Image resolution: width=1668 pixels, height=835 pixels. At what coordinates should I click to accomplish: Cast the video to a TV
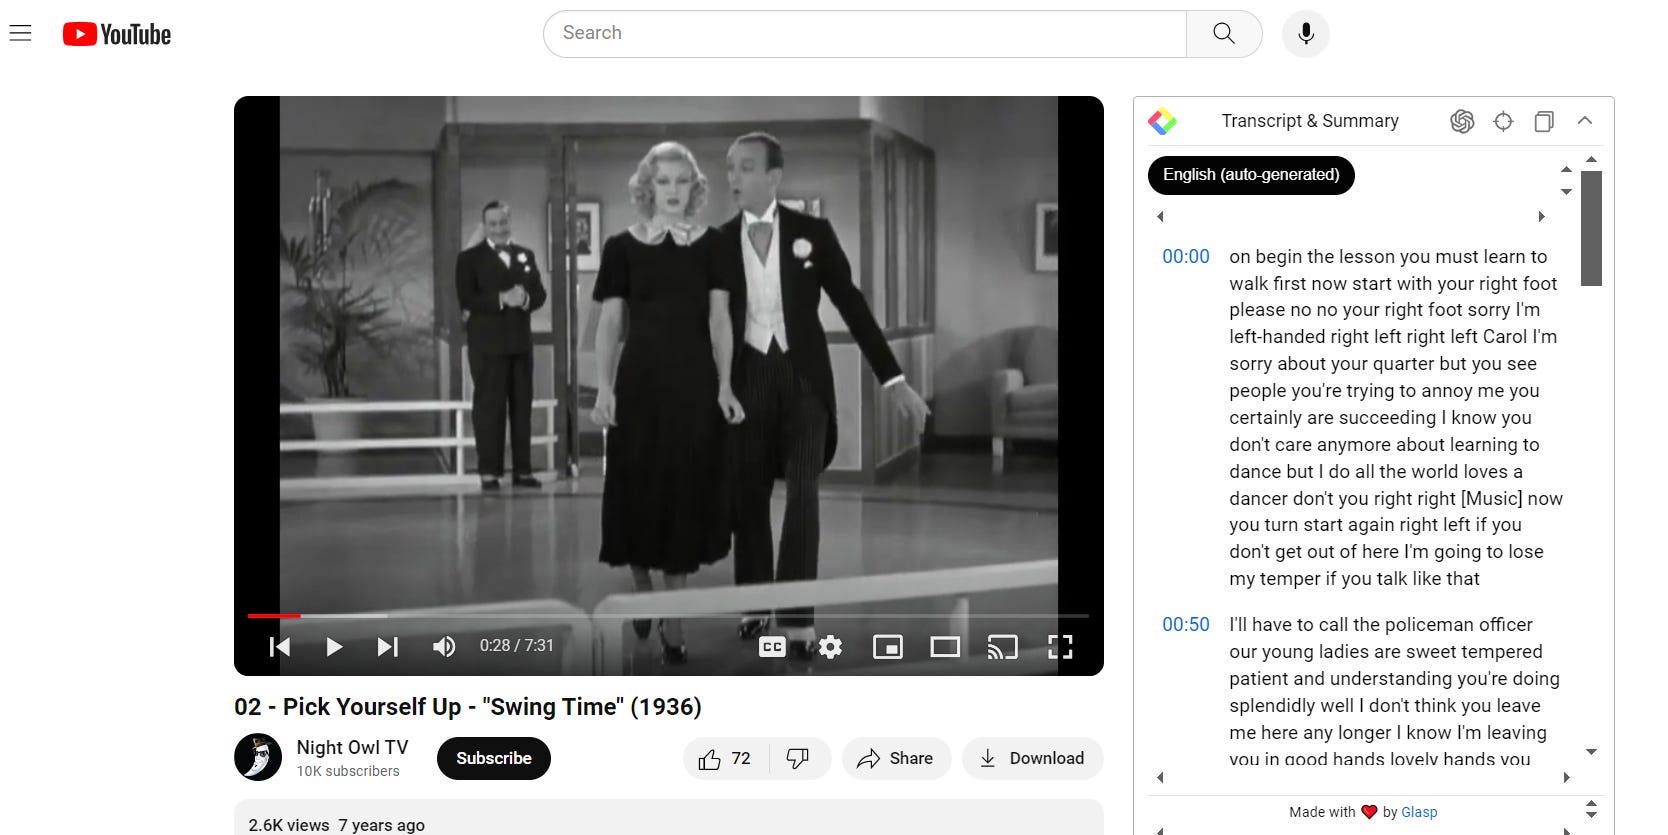click(x=1002, y=647)
